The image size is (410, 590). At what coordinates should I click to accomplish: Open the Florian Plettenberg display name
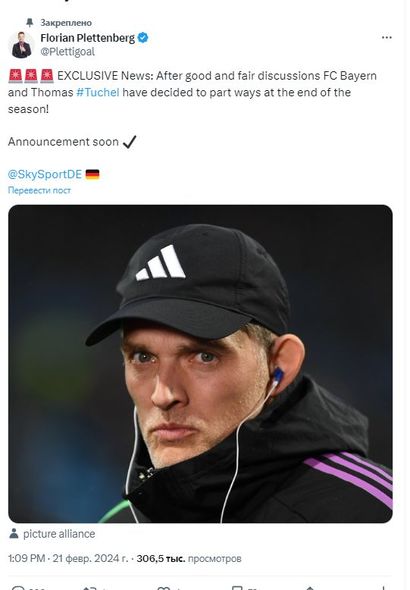tap(87, 38)
